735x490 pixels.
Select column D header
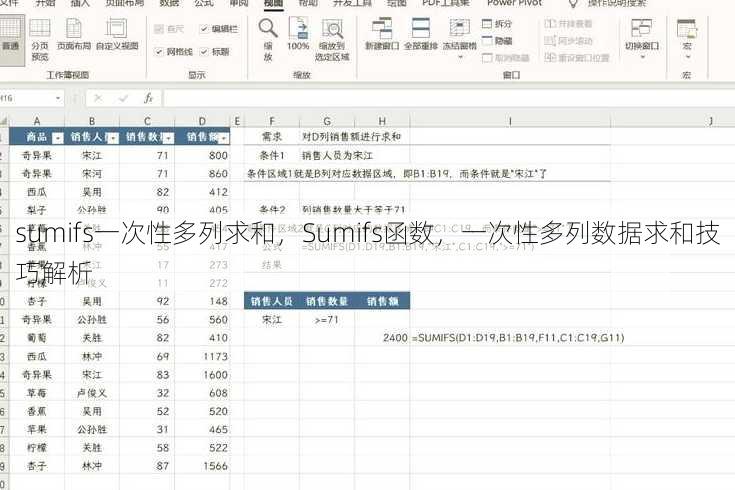(x=202, y=121)
